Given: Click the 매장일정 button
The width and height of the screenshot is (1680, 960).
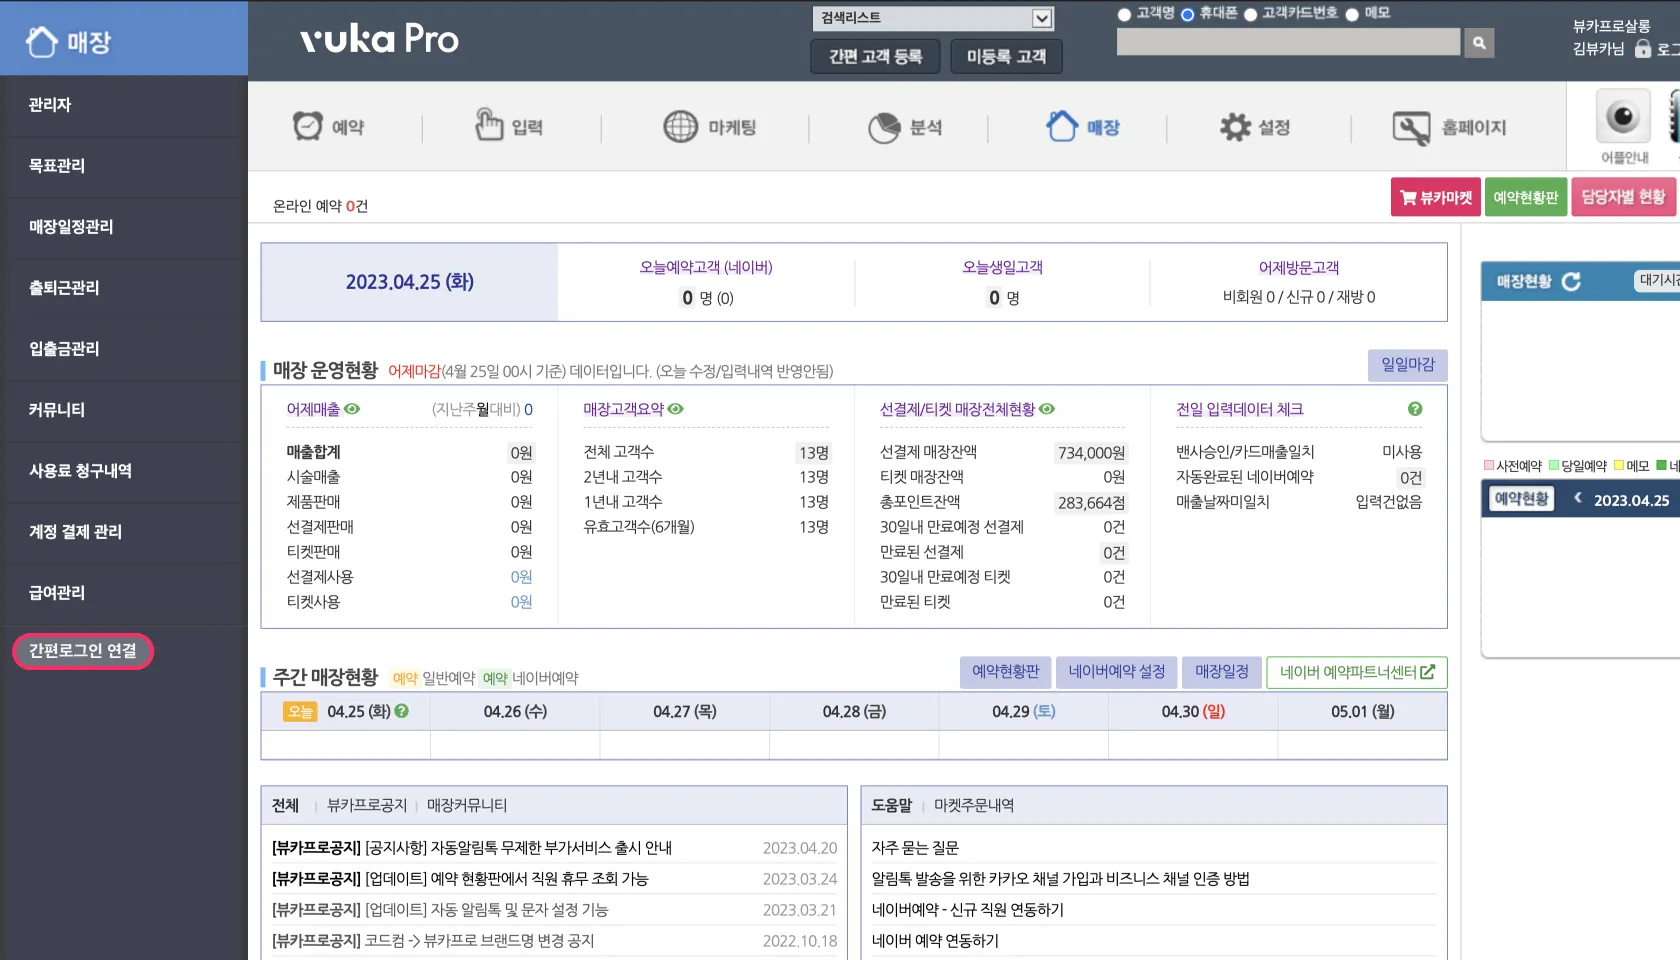Looking at the screenshot, I should 1222,672.
